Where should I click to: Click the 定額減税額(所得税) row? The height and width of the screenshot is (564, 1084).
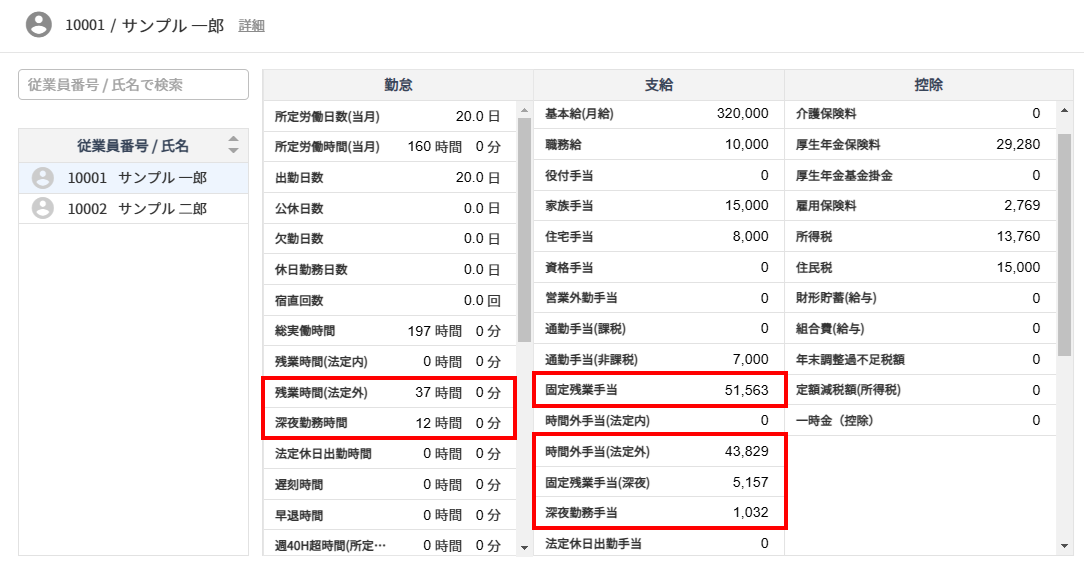(x=920, y=390)
